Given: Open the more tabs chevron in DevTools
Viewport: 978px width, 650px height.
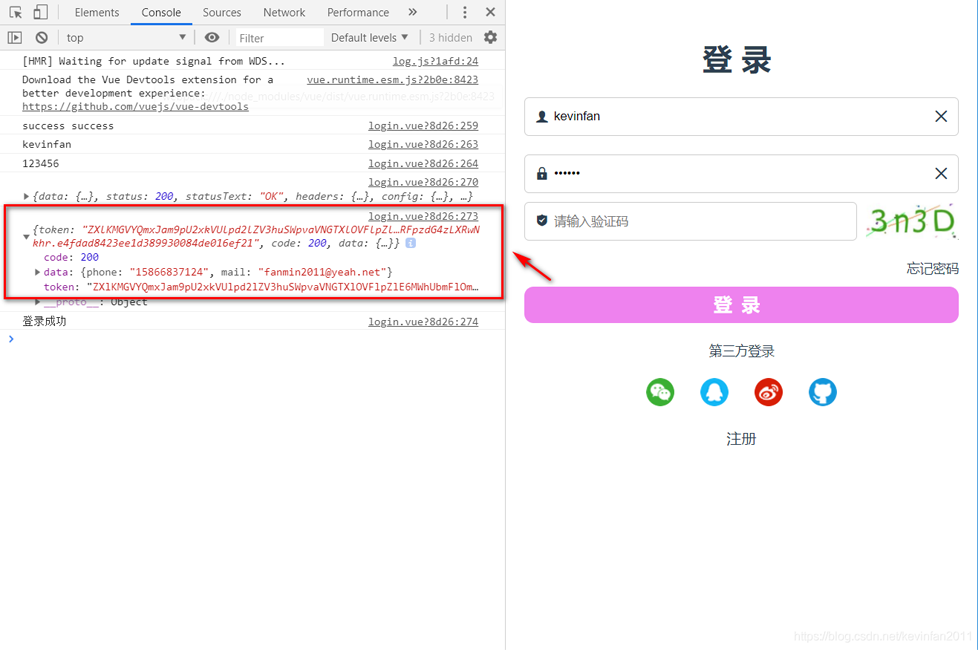Looking at the screenshot, I should pyautogui.click(x=412, y=12).
